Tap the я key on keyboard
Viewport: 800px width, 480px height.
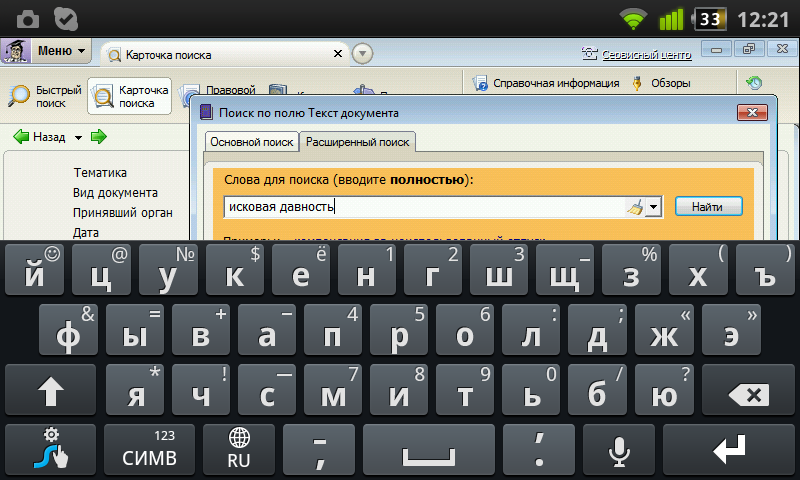tap(135, 390)
